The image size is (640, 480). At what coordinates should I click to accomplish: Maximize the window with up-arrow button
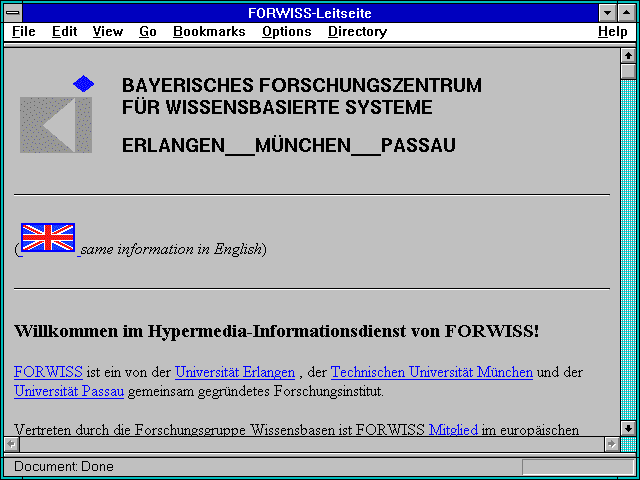627,13
